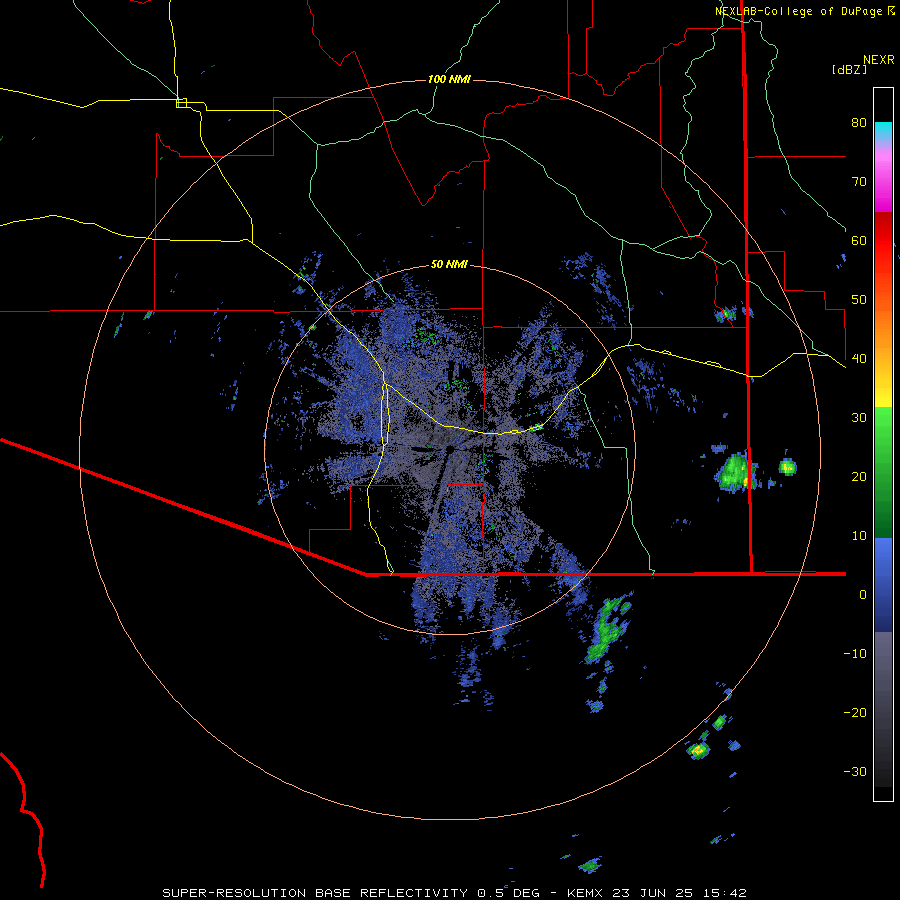Click the green segment of the color bar
Screen dimensions: 900x900
[x=883, y=472]
